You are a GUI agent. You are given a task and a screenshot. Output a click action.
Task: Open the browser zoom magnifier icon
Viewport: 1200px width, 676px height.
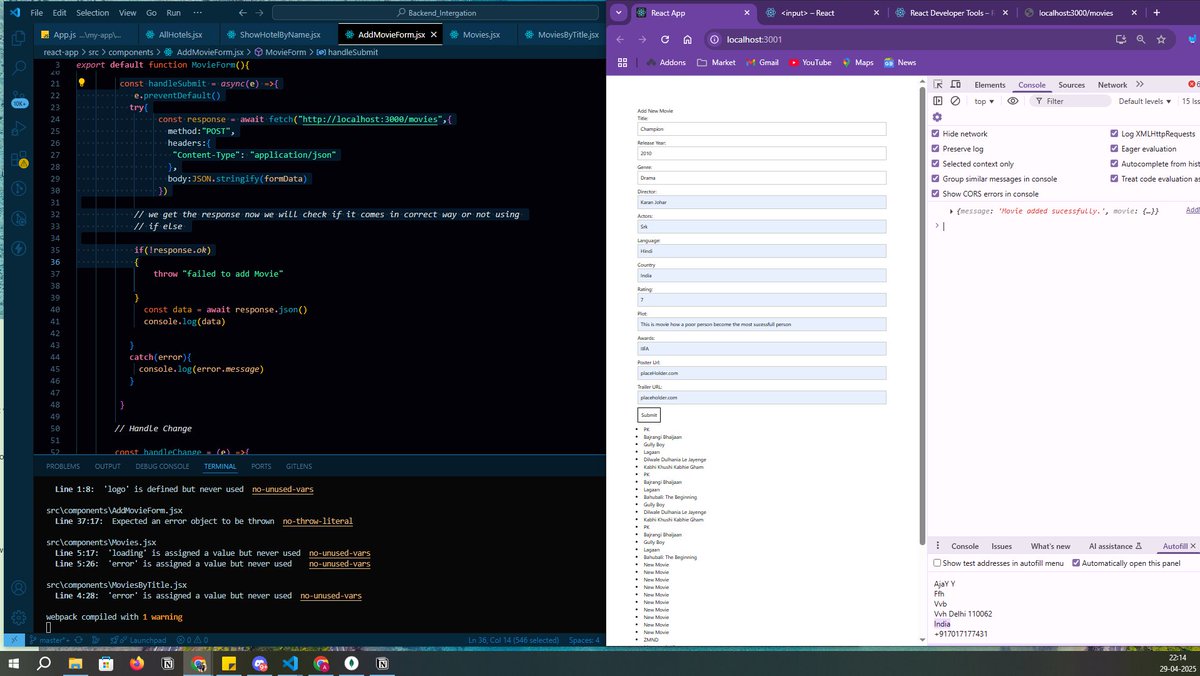pyautogui.click(x=1141, y=39)
